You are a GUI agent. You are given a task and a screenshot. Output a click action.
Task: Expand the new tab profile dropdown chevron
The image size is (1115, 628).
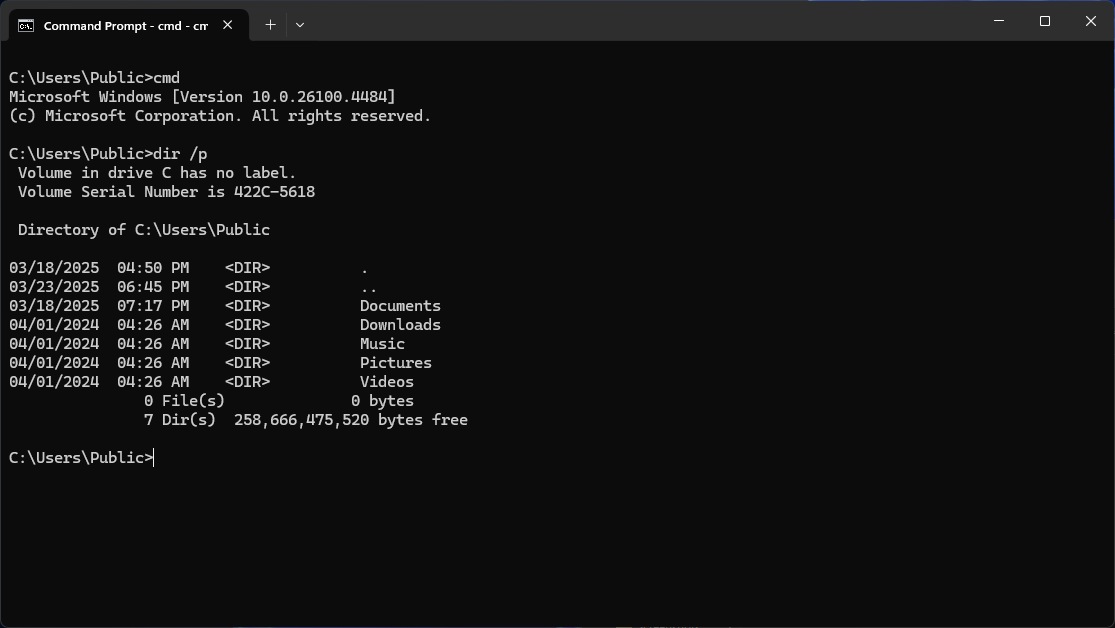click(x=299, y=25)
